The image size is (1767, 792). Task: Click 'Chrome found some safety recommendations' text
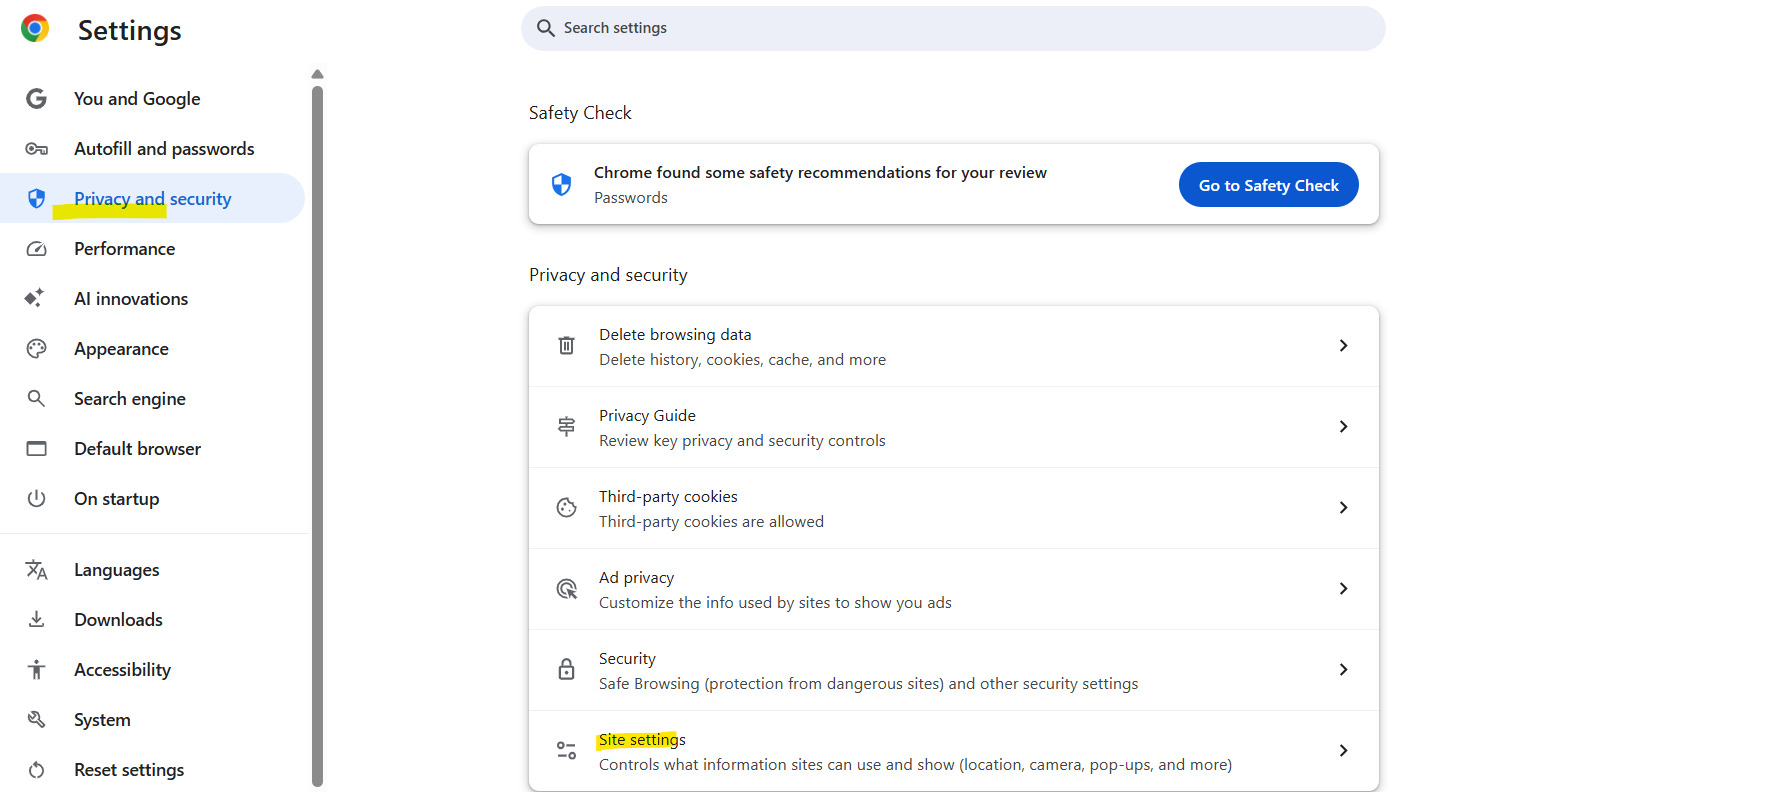pos(820,172)
